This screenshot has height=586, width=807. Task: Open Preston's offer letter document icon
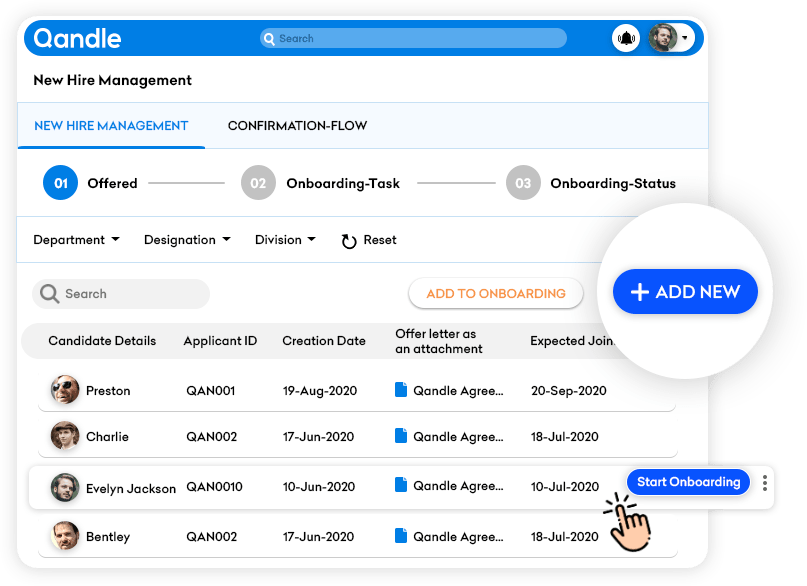401,390
